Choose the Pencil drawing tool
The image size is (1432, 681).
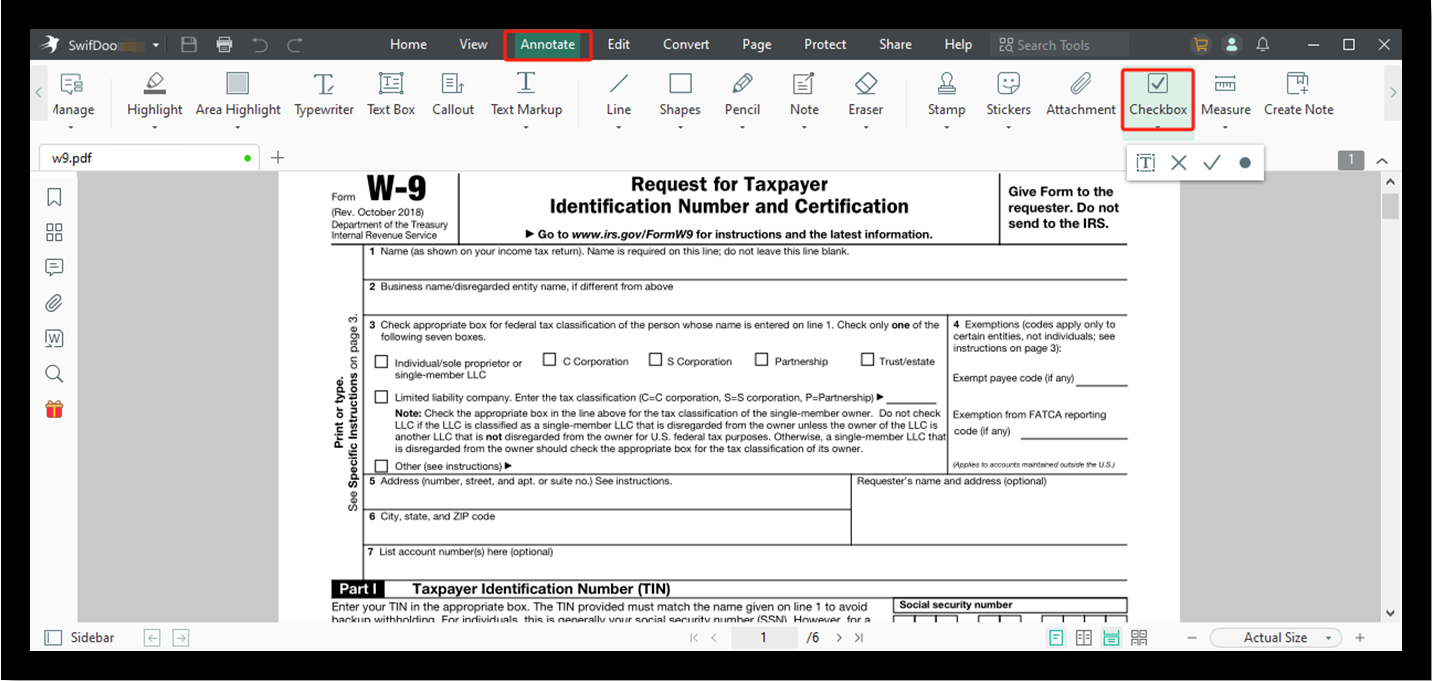(742, 94)
